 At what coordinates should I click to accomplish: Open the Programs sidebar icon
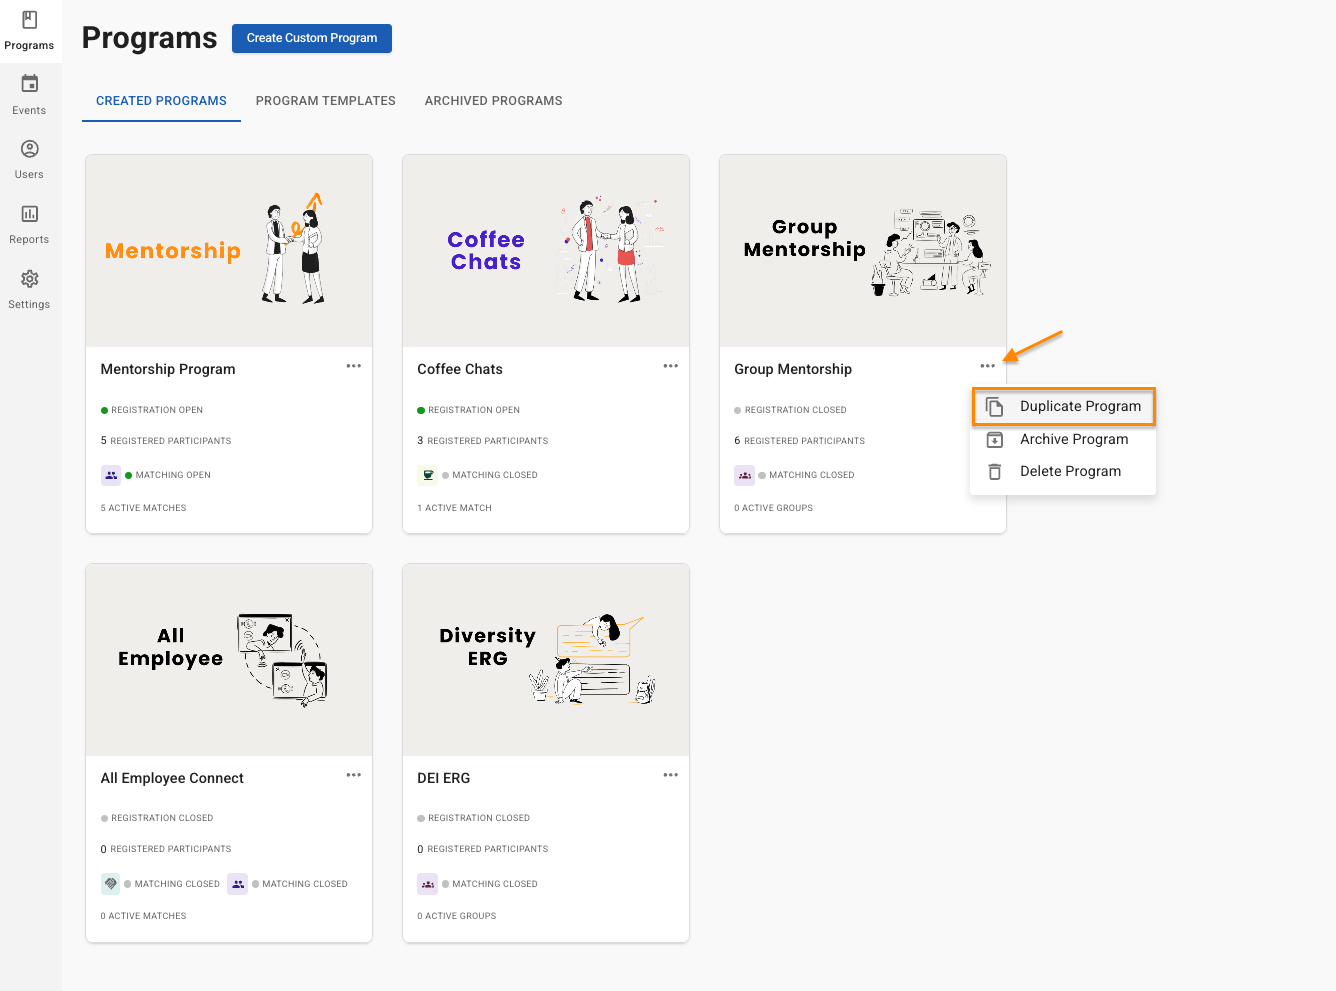[30, 21]
